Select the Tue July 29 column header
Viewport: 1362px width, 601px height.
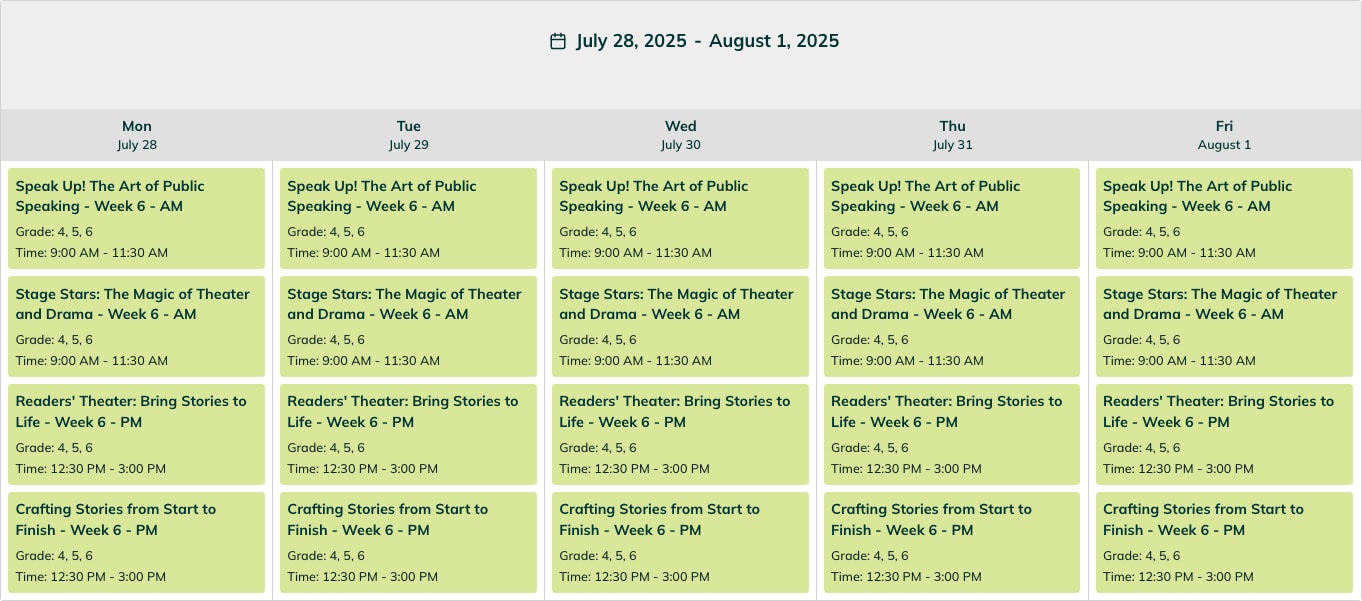(409, 135)
